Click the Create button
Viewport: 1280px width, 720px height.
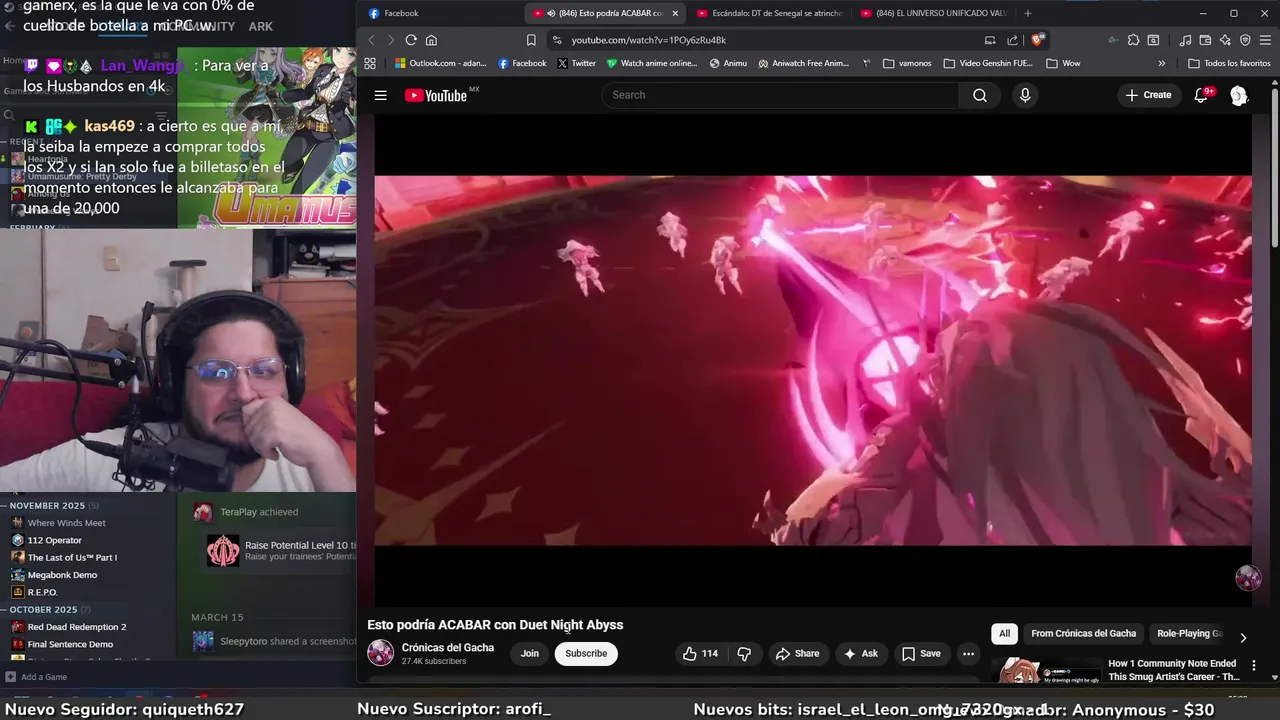tap(1148, 95)
